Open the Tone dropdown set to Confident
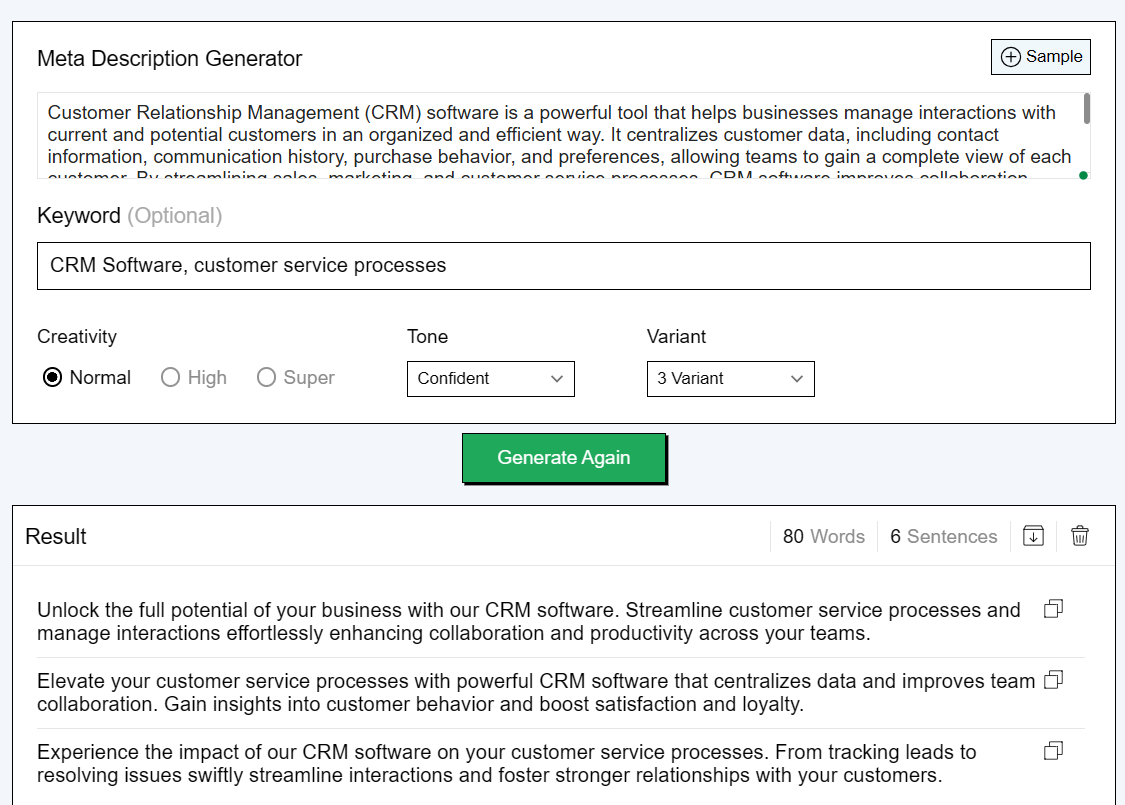 point(490,379)
